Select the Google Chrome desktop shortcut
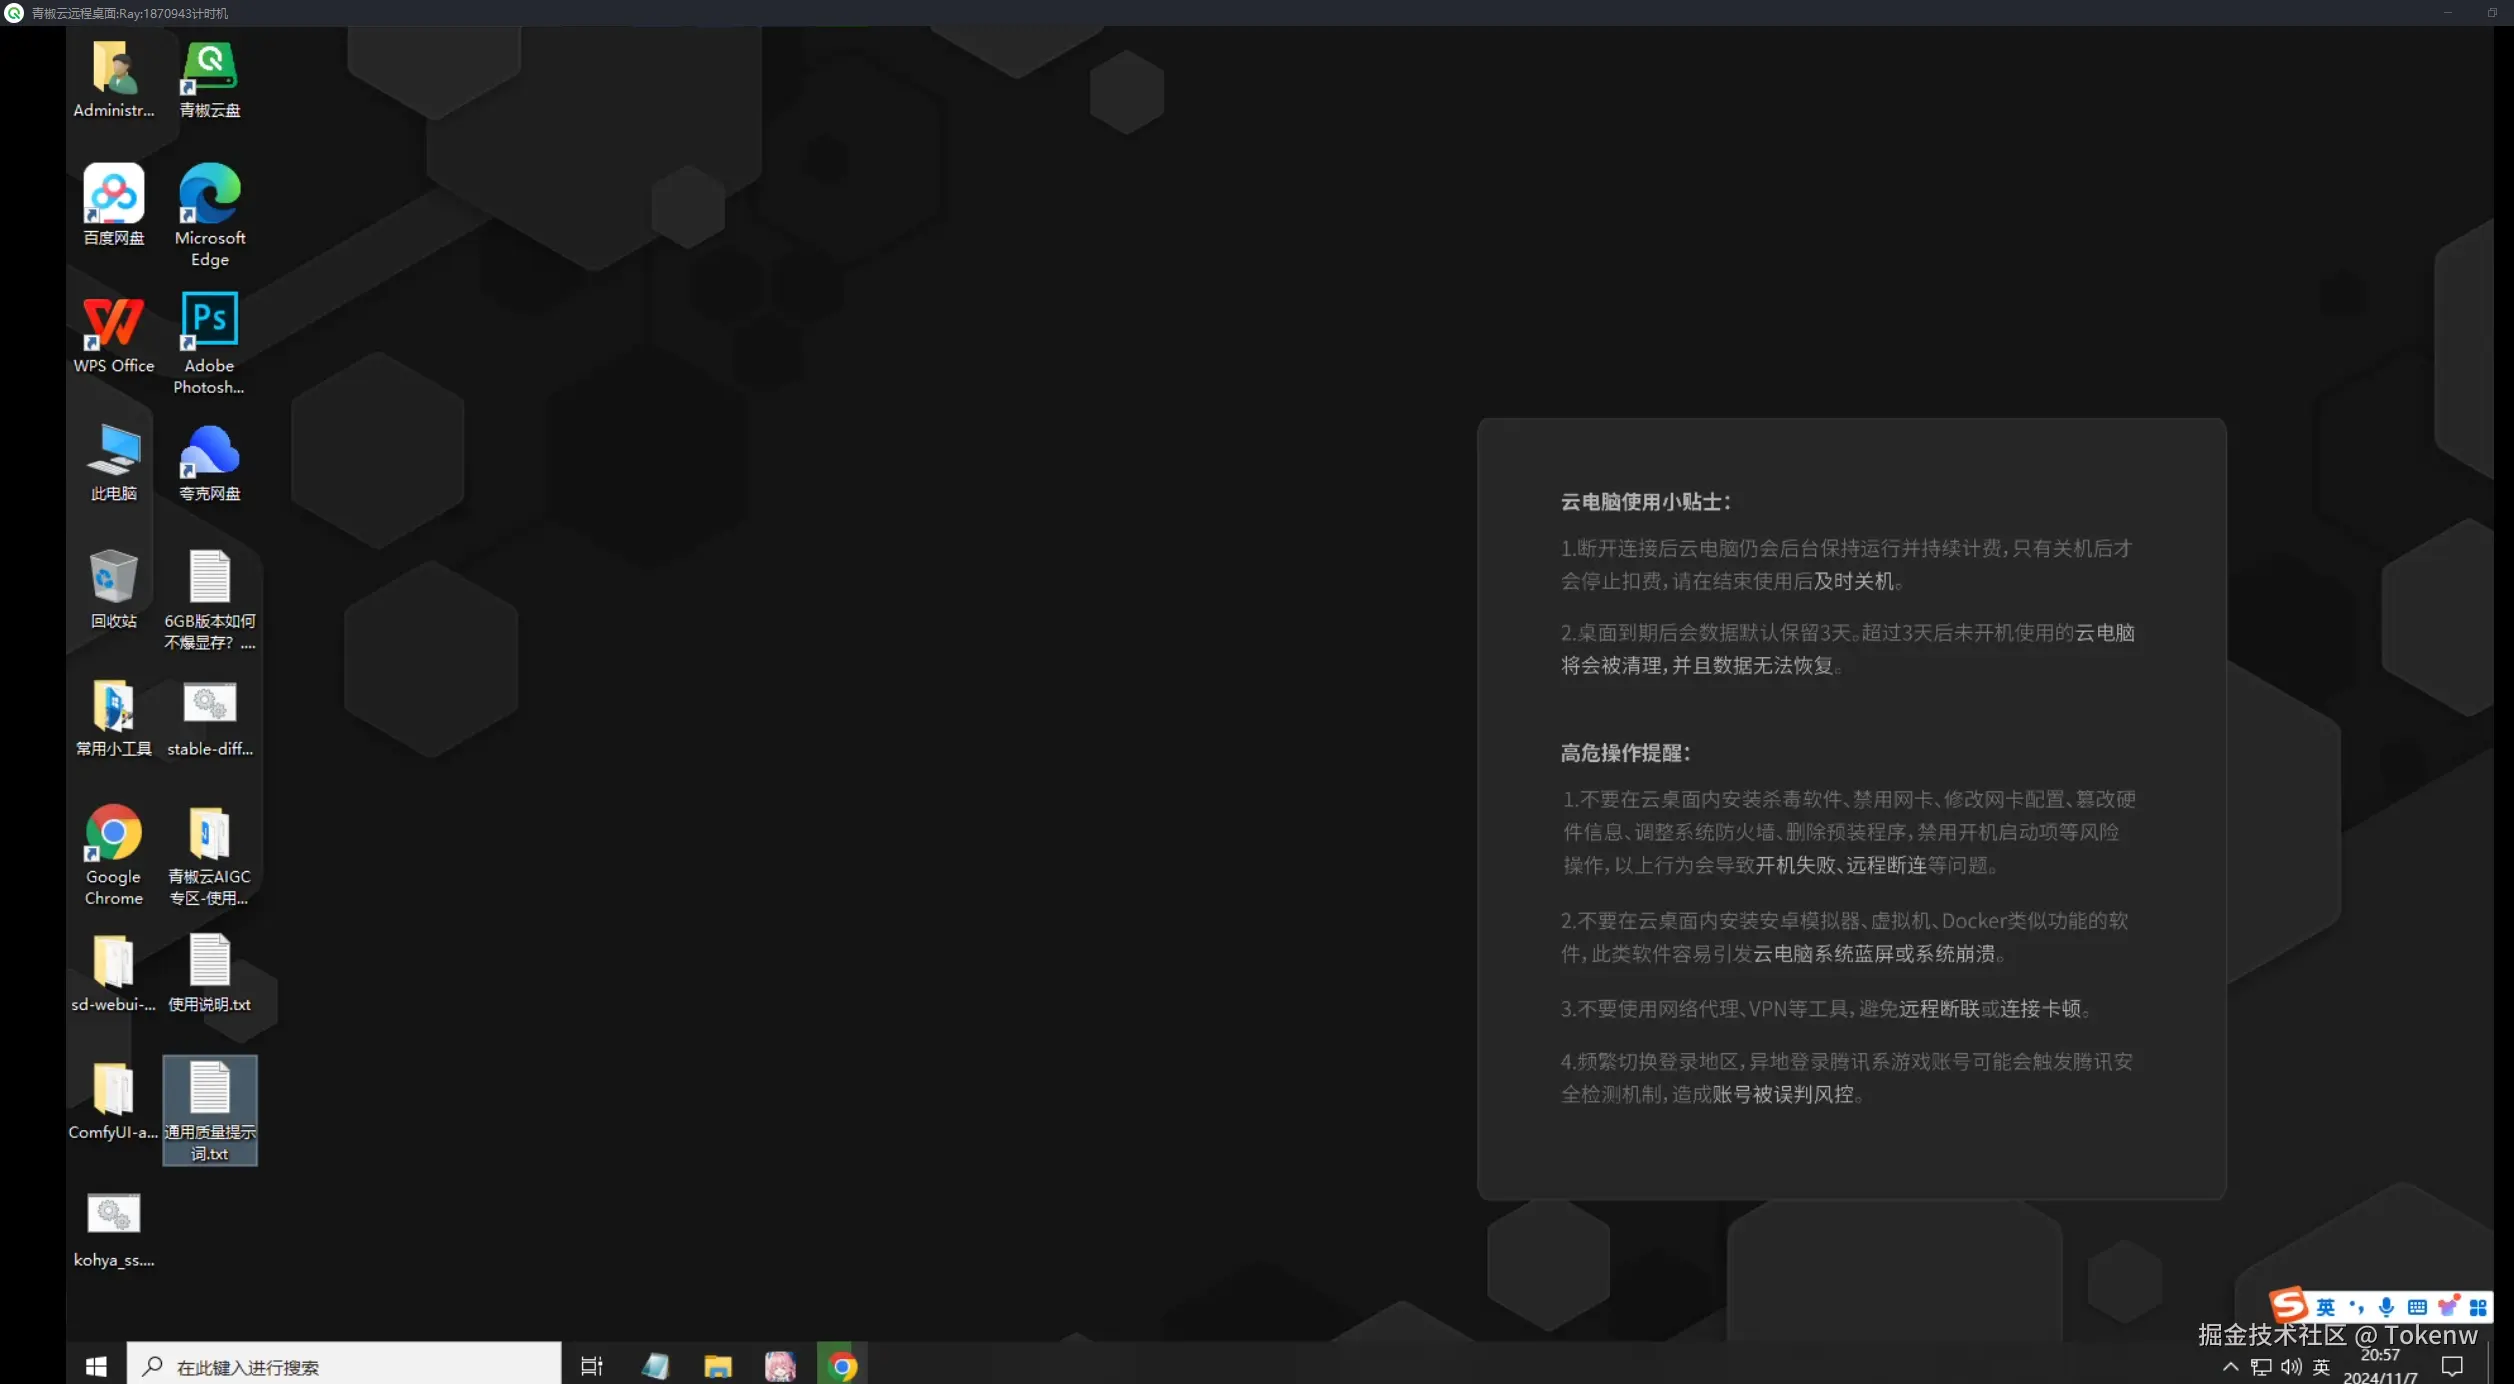 113,833
